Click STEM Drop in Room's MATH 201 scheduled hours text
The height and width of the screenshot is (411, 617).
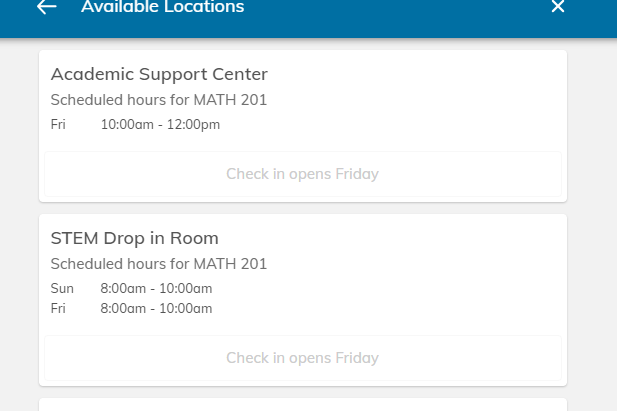click(x=158, y=264)
